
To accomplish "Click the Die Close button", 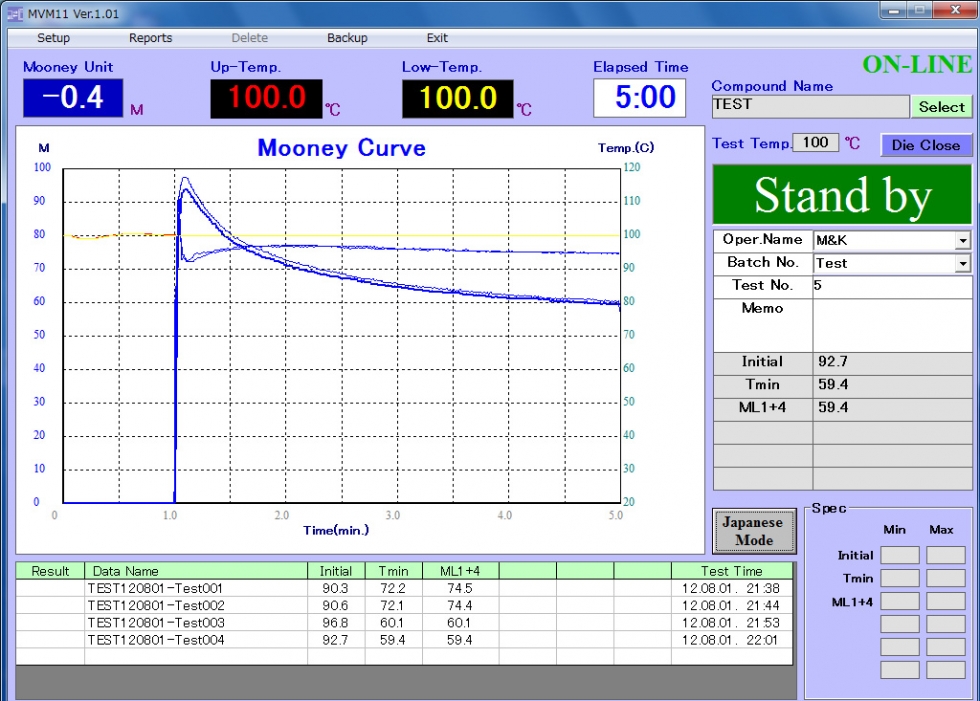I will pyautogui.click(x=925, y=145).
